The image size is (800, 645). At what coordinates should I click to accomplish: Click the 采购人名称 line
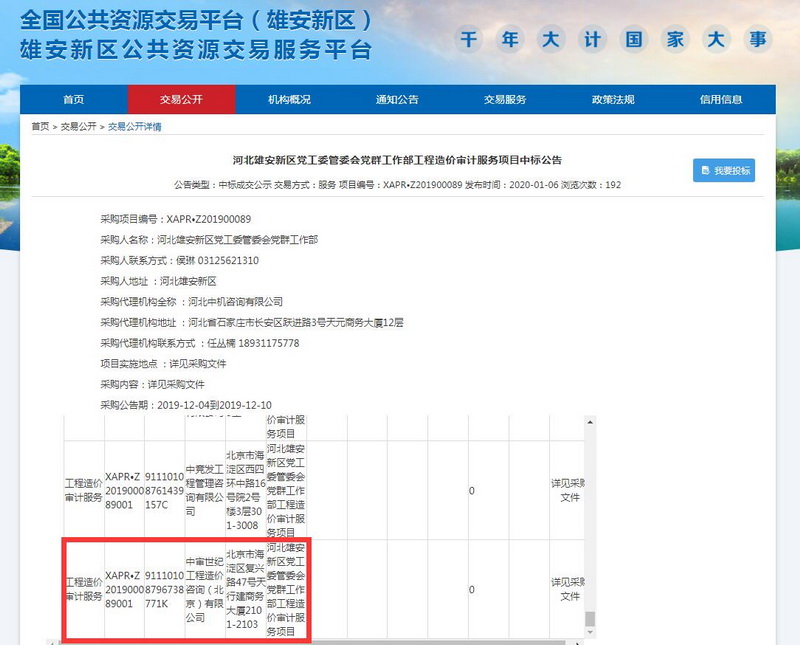click(x=209, y=240)
